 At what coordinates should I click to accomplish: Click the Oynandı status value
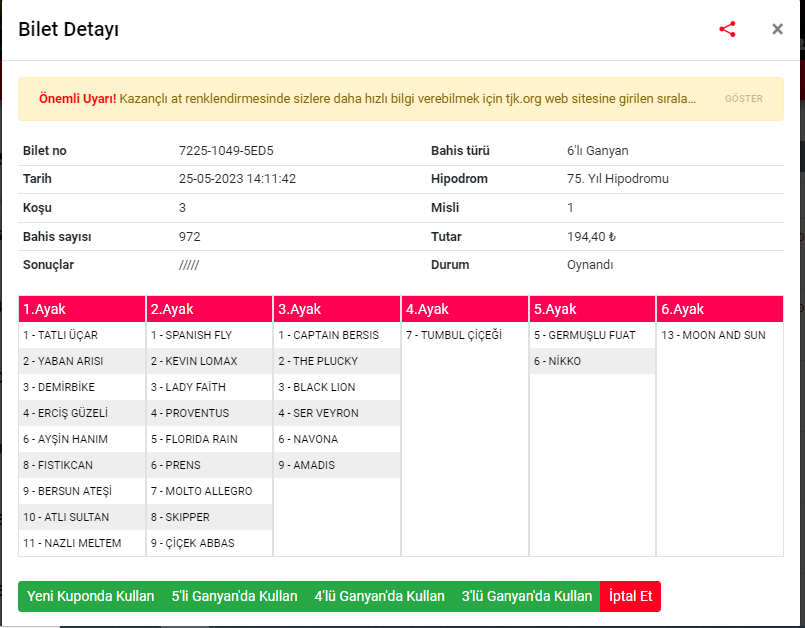tap(590, 265)
